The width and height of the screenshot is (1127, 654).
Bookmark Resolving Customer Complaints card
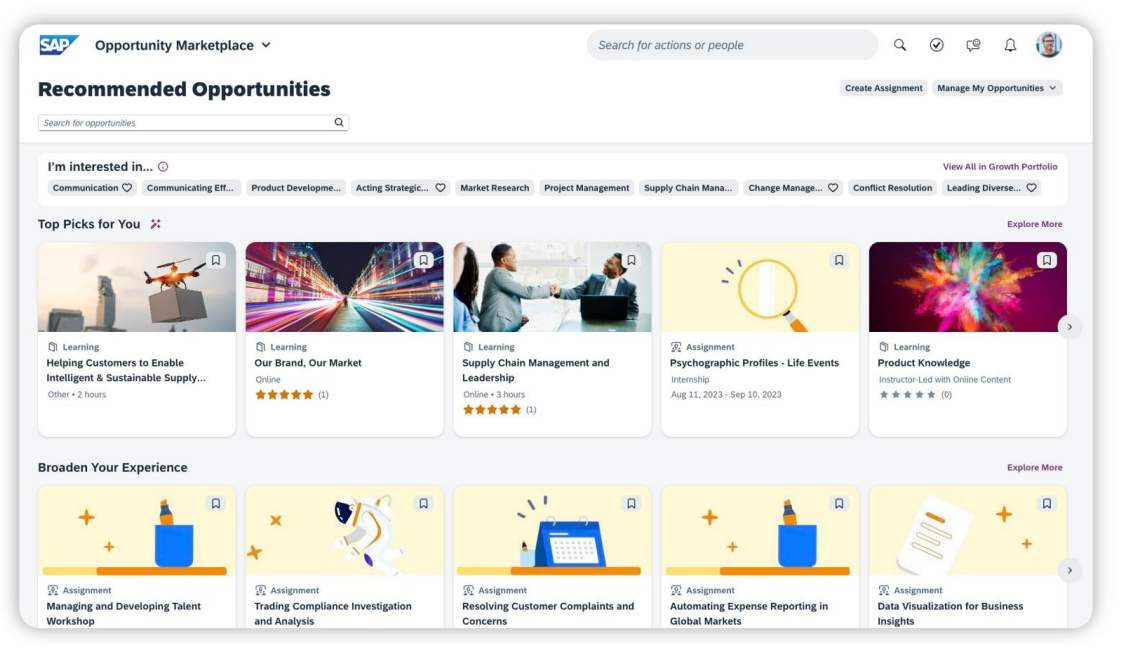pyautogui.click(x=631, y=504)
